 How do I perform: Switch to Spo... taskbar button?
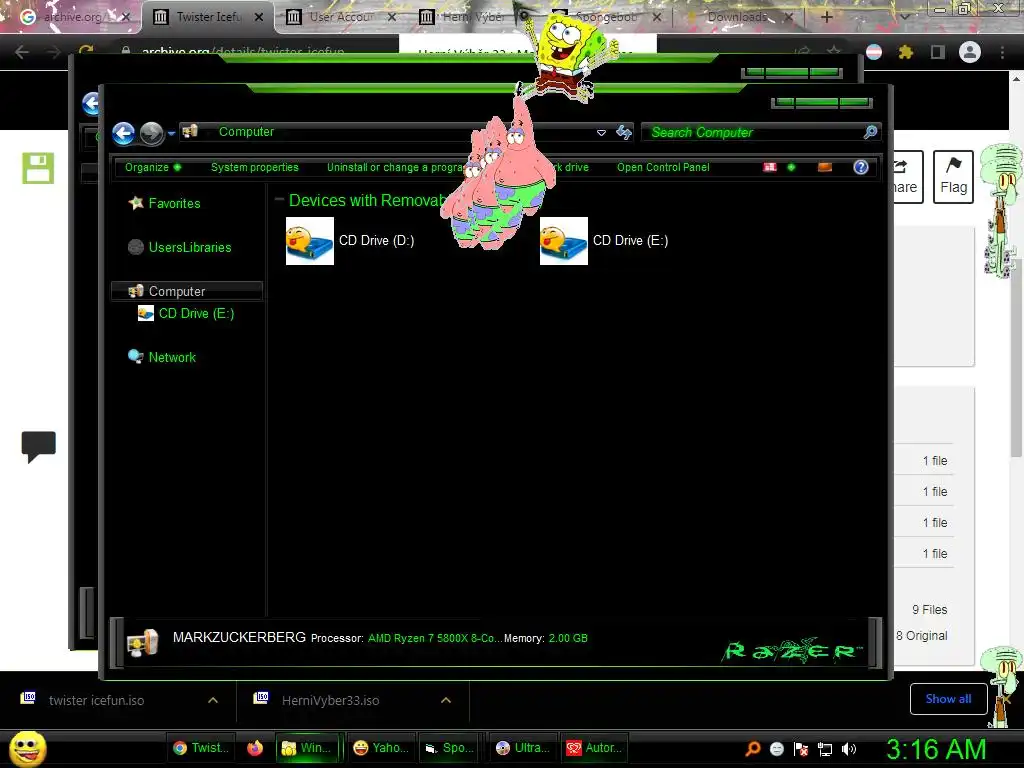tap(450, 748)
